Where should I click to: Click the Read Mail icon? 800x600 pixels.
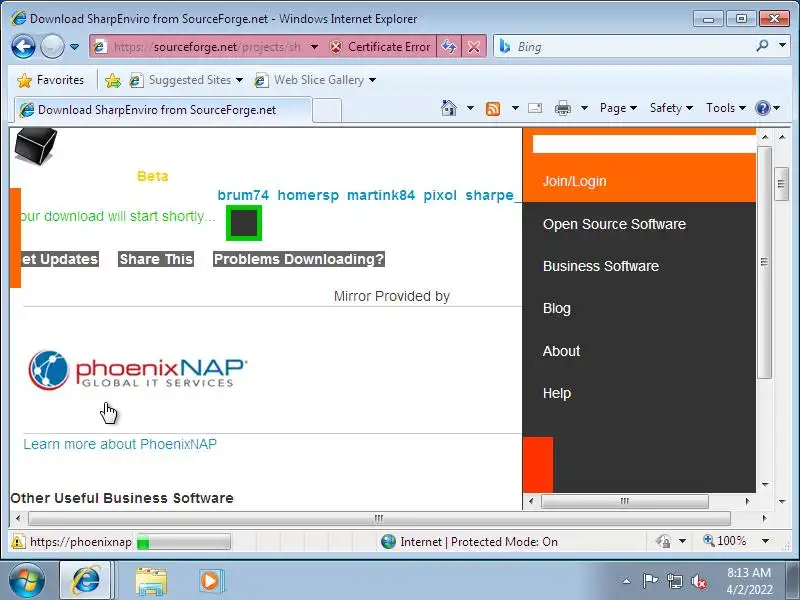535,108
